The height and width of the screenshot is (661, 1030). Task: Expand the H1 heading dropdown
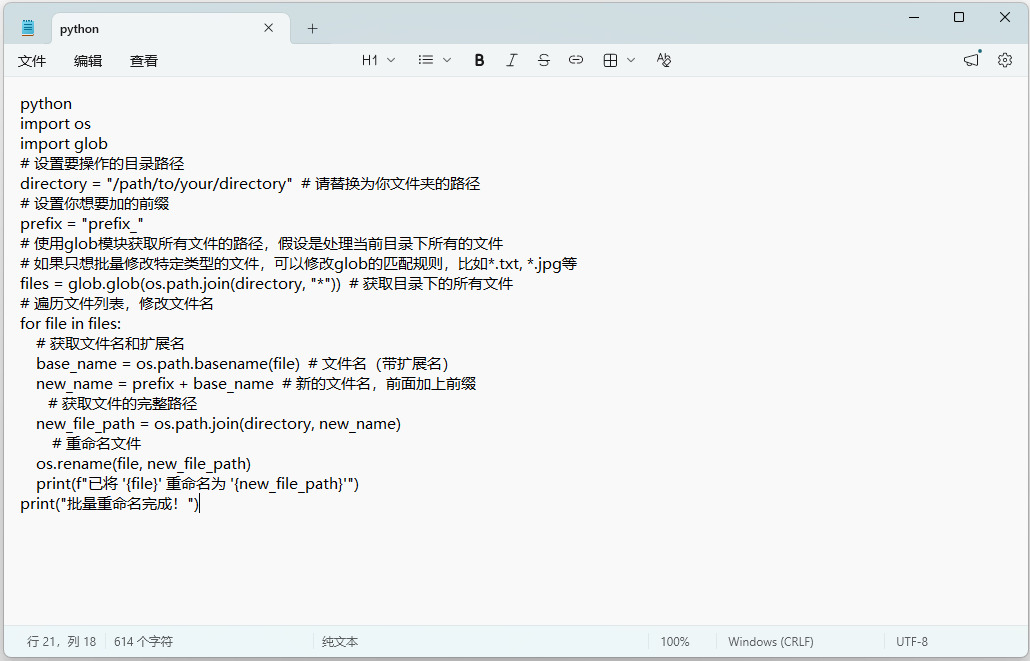(378, 60)
